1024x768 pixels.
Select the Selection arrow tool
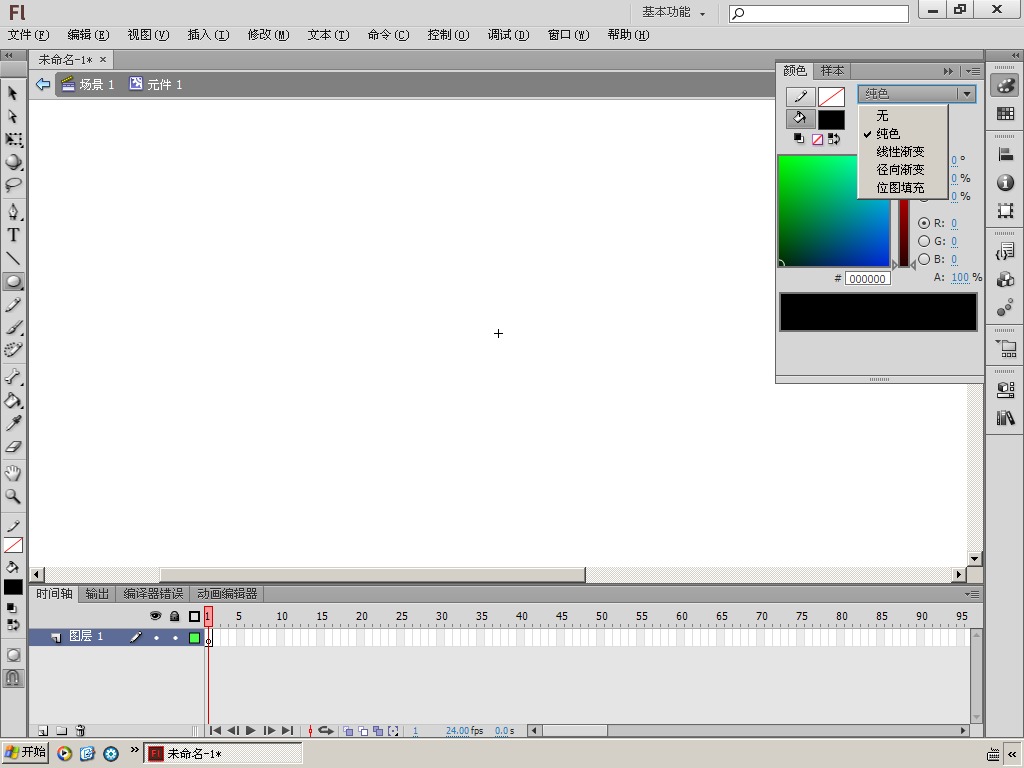pos(13,93)
